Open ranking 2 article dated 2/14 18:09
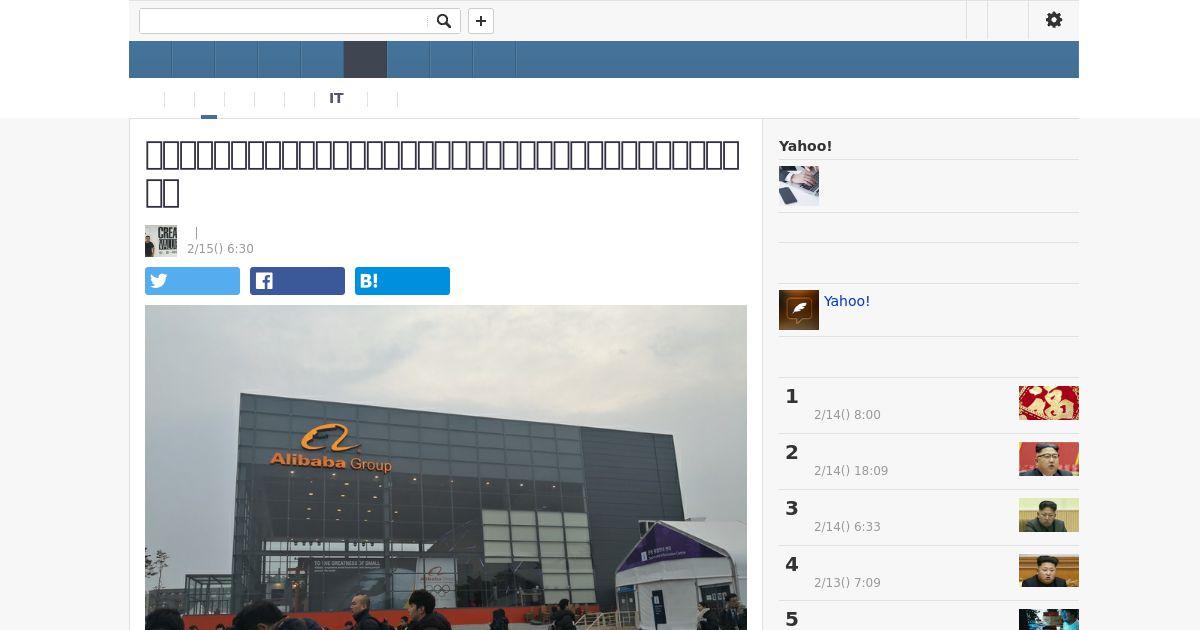Viewport: 1200px width, 630px height. point(929,461)
